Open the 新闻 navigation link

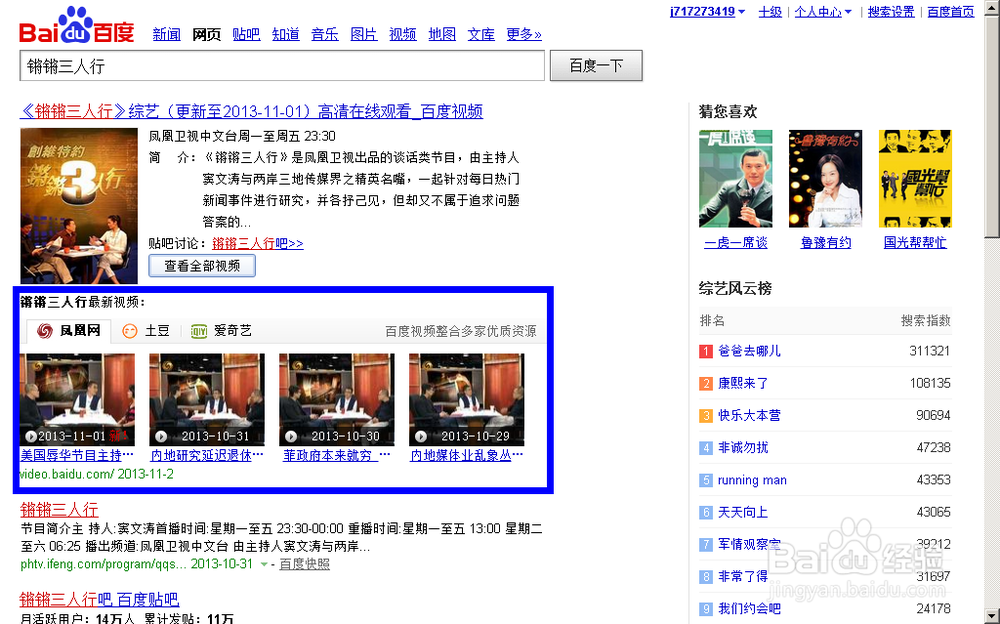(166, 34)
